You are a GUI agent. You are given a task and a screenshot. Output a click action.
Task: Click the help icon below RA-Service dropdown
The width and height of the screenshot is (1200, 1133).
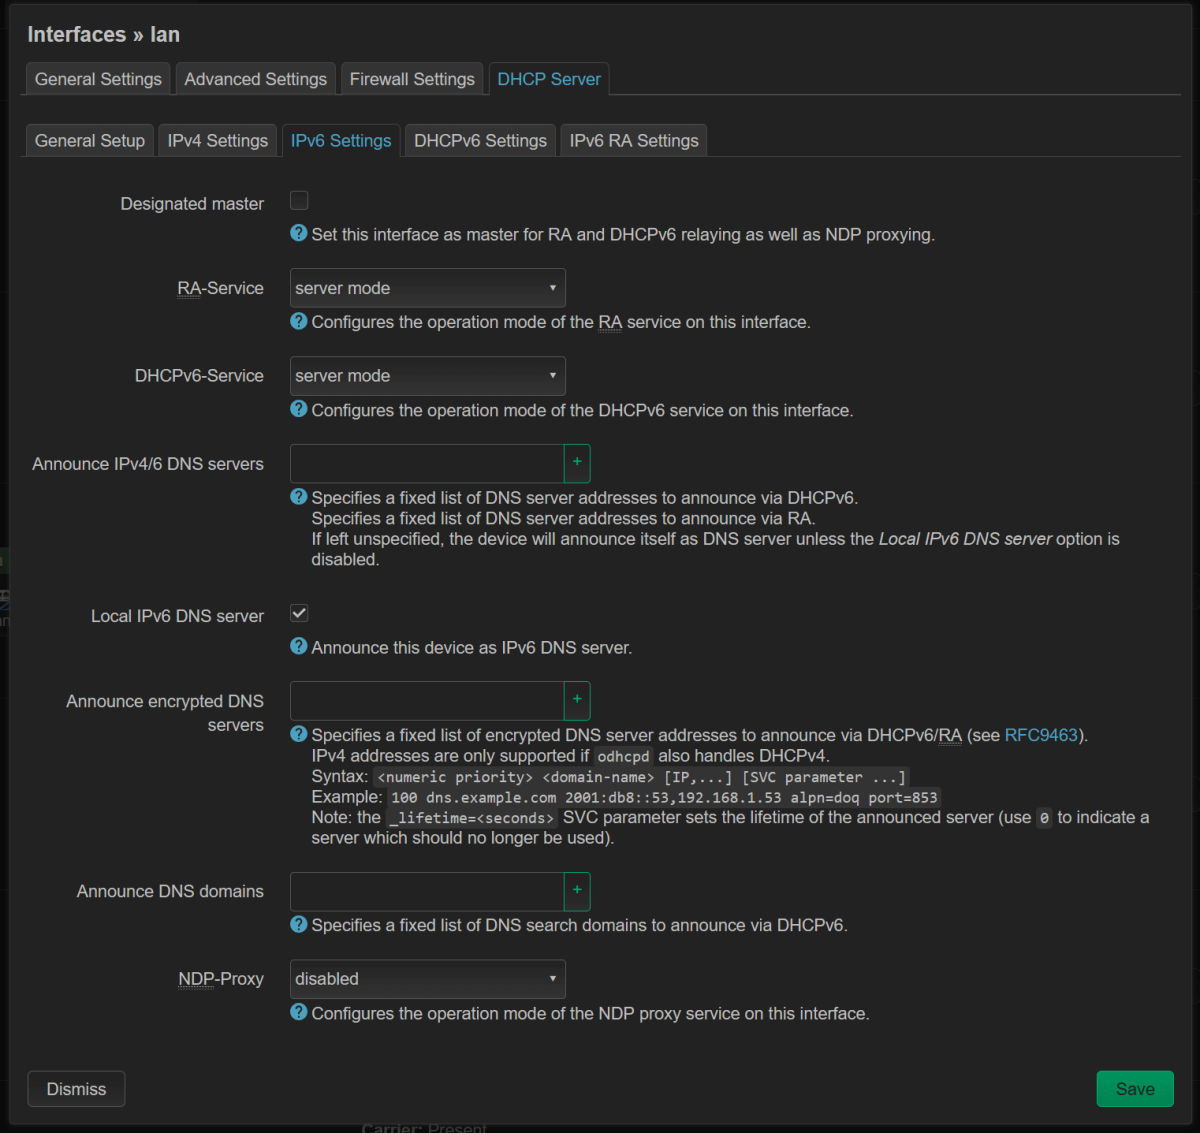[x=298, y=321]
